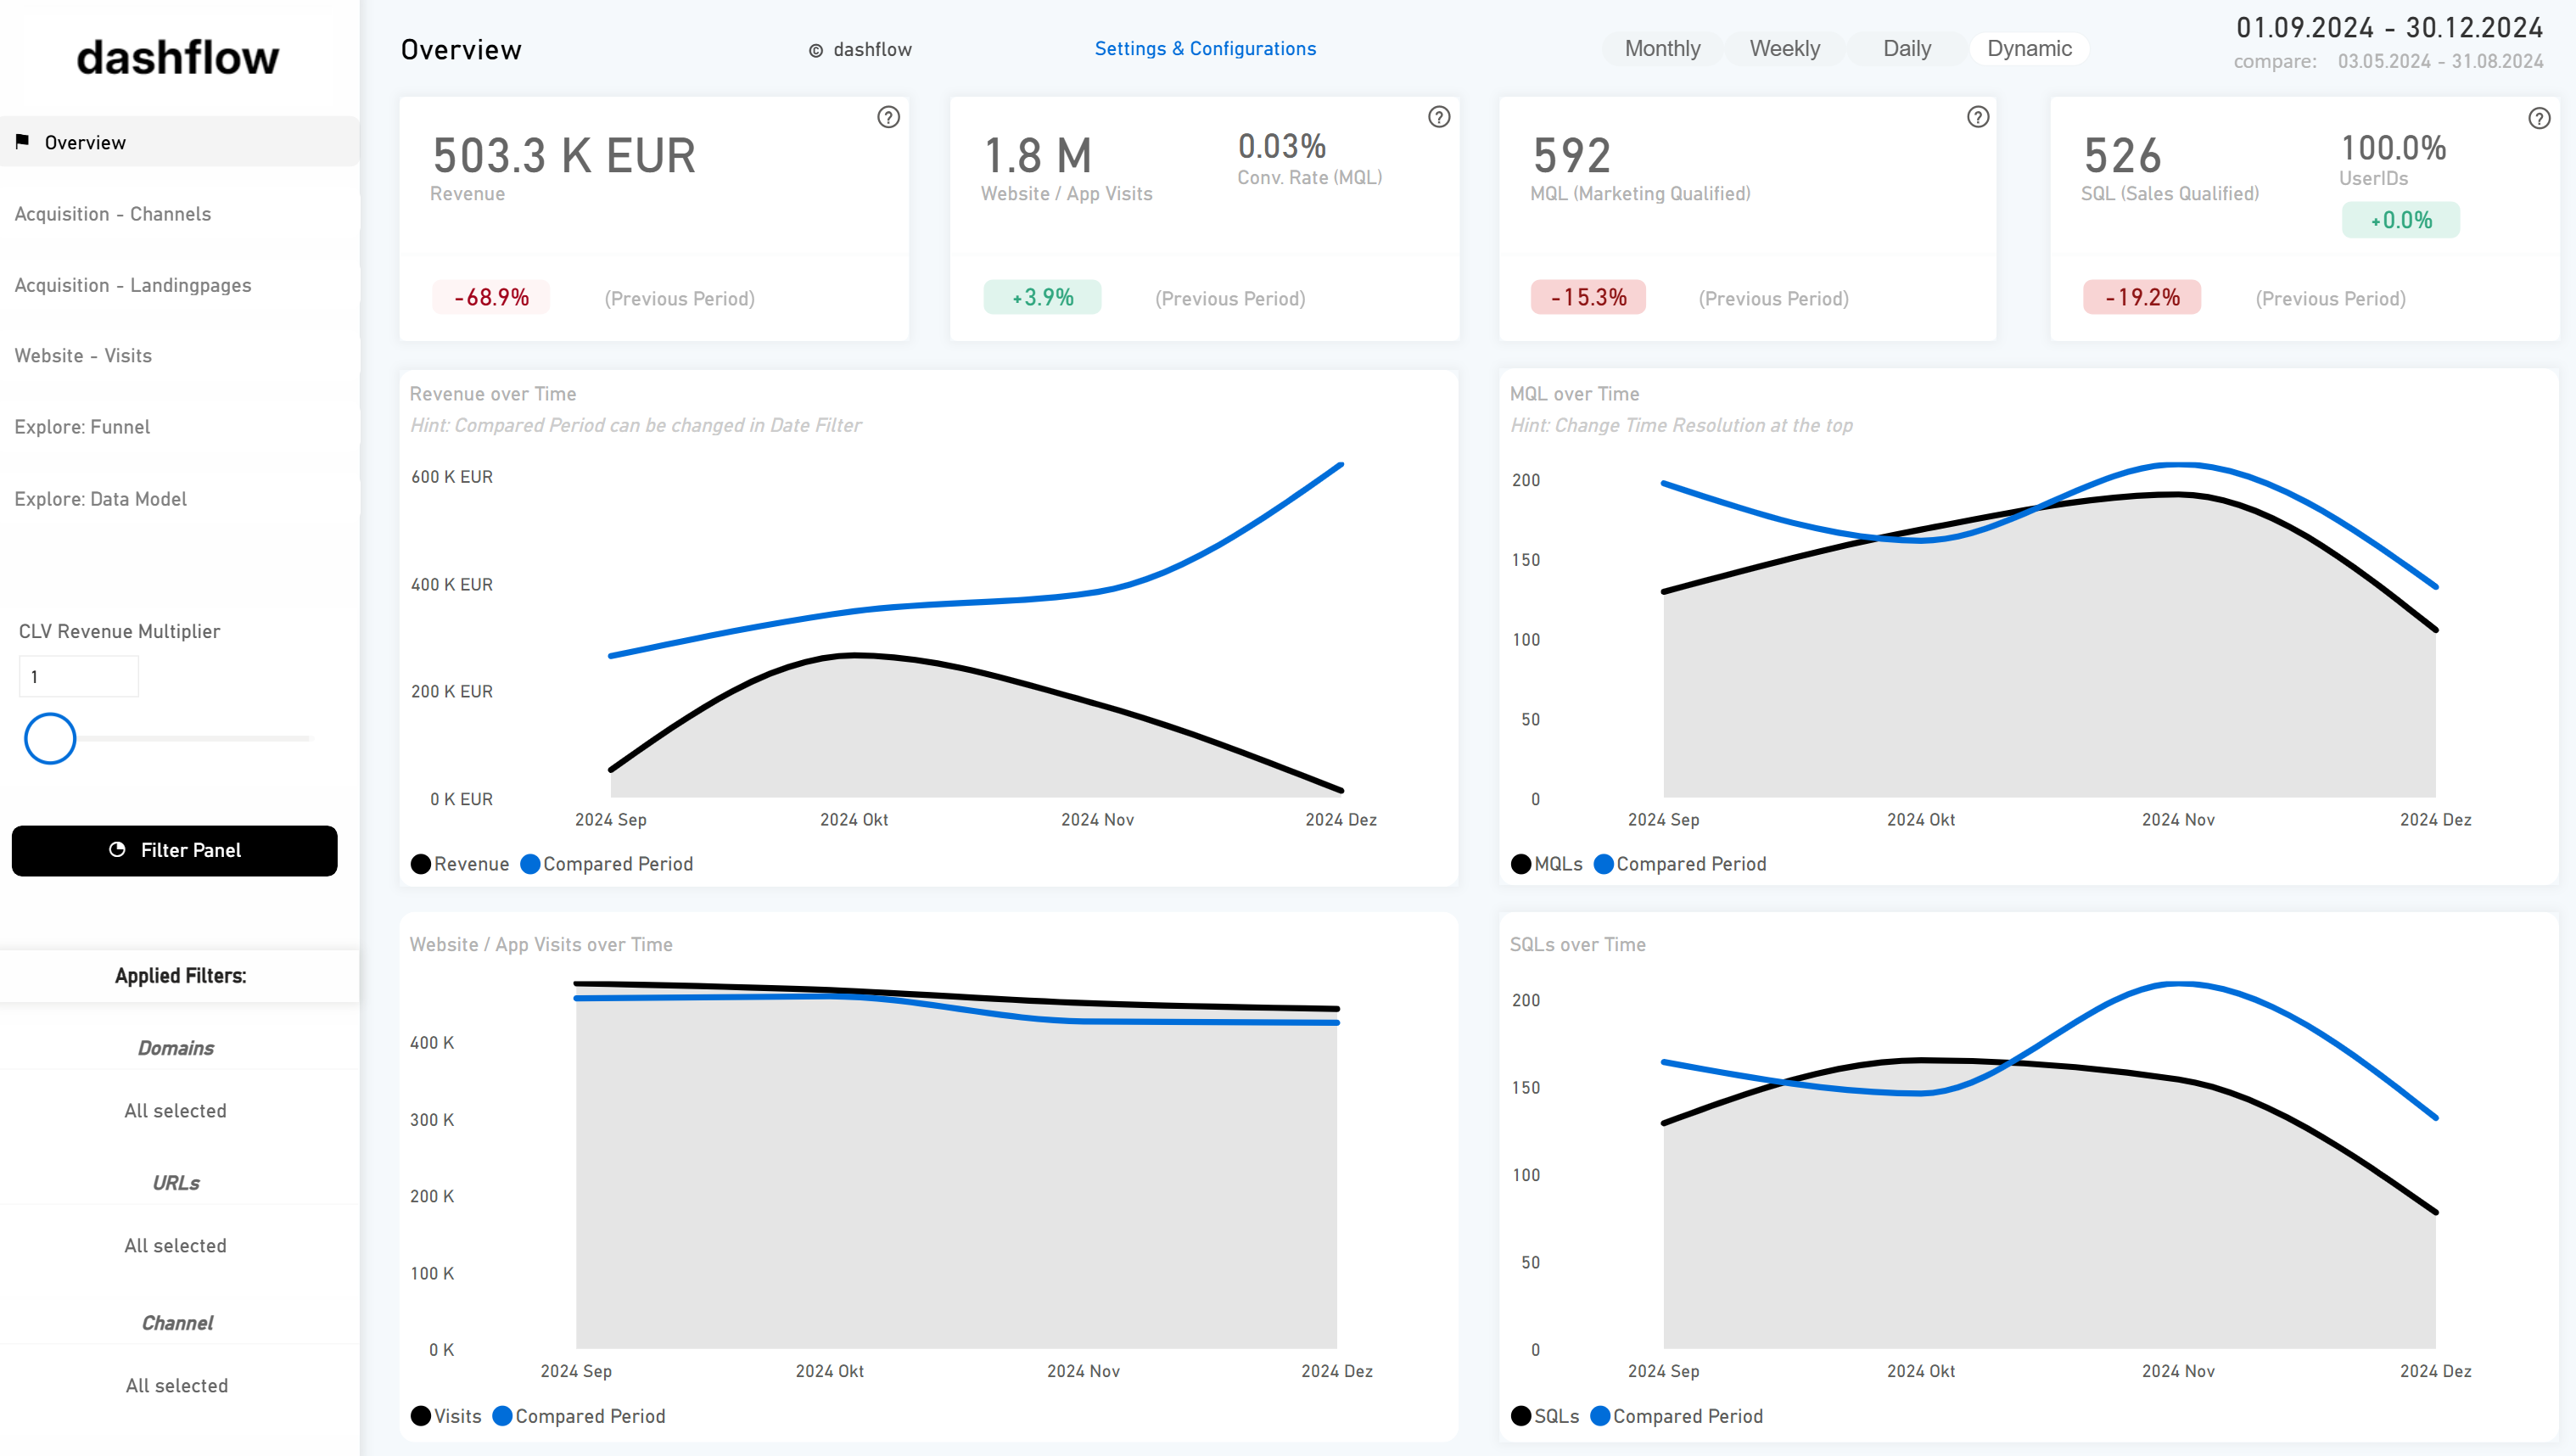Viewport: 2576px width, 1456px height.
Task: Go to Explore: Funnel page
Action: click(x=82, y=427)
